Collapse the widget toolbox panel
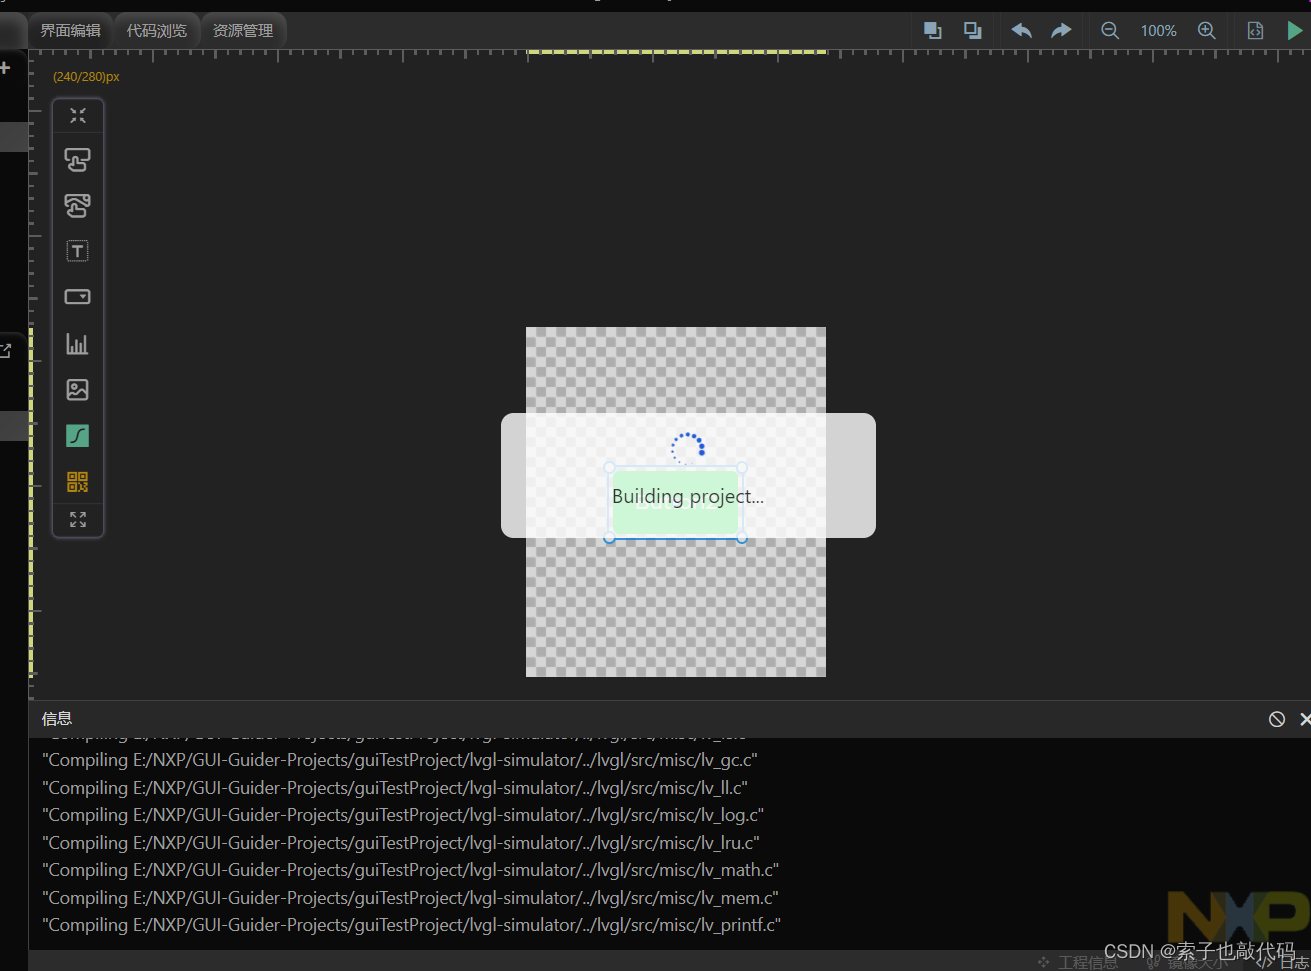Screen dimensions: 1311x971 pyautogui.click(x=78, y=115)
